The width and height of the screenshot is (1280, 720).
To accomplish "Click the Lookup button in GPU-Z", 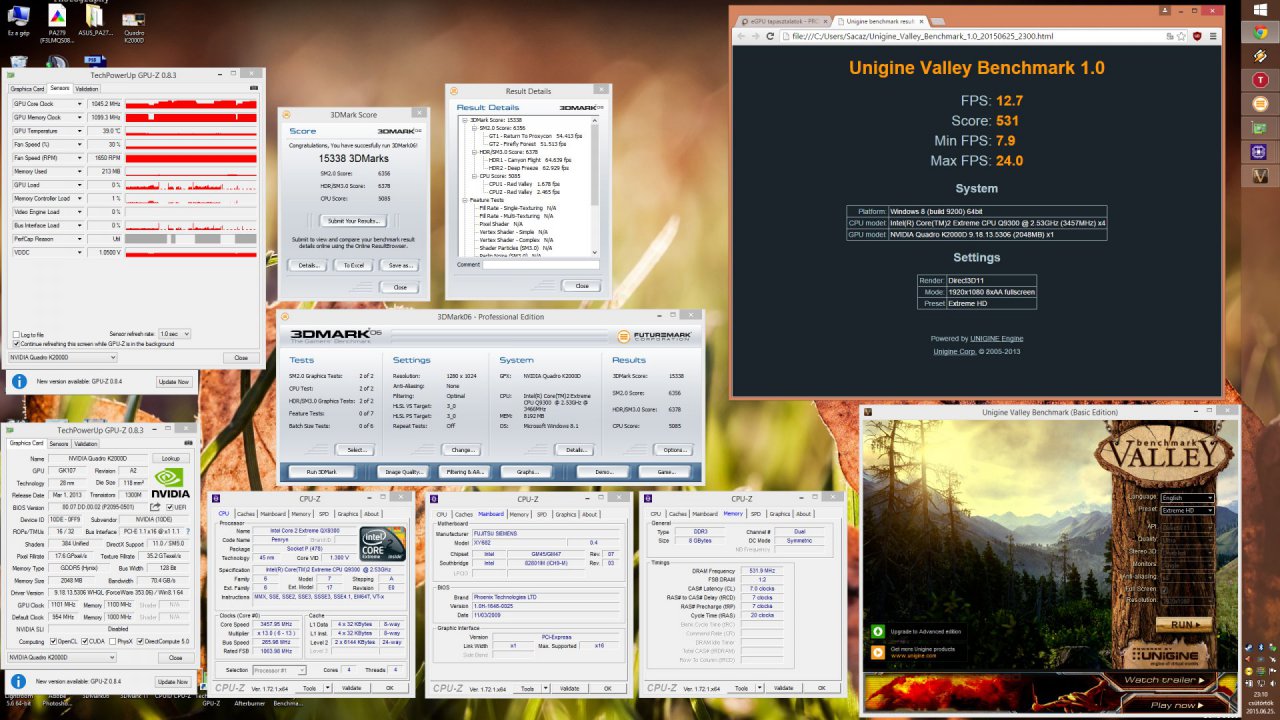I will pos(171,457).
